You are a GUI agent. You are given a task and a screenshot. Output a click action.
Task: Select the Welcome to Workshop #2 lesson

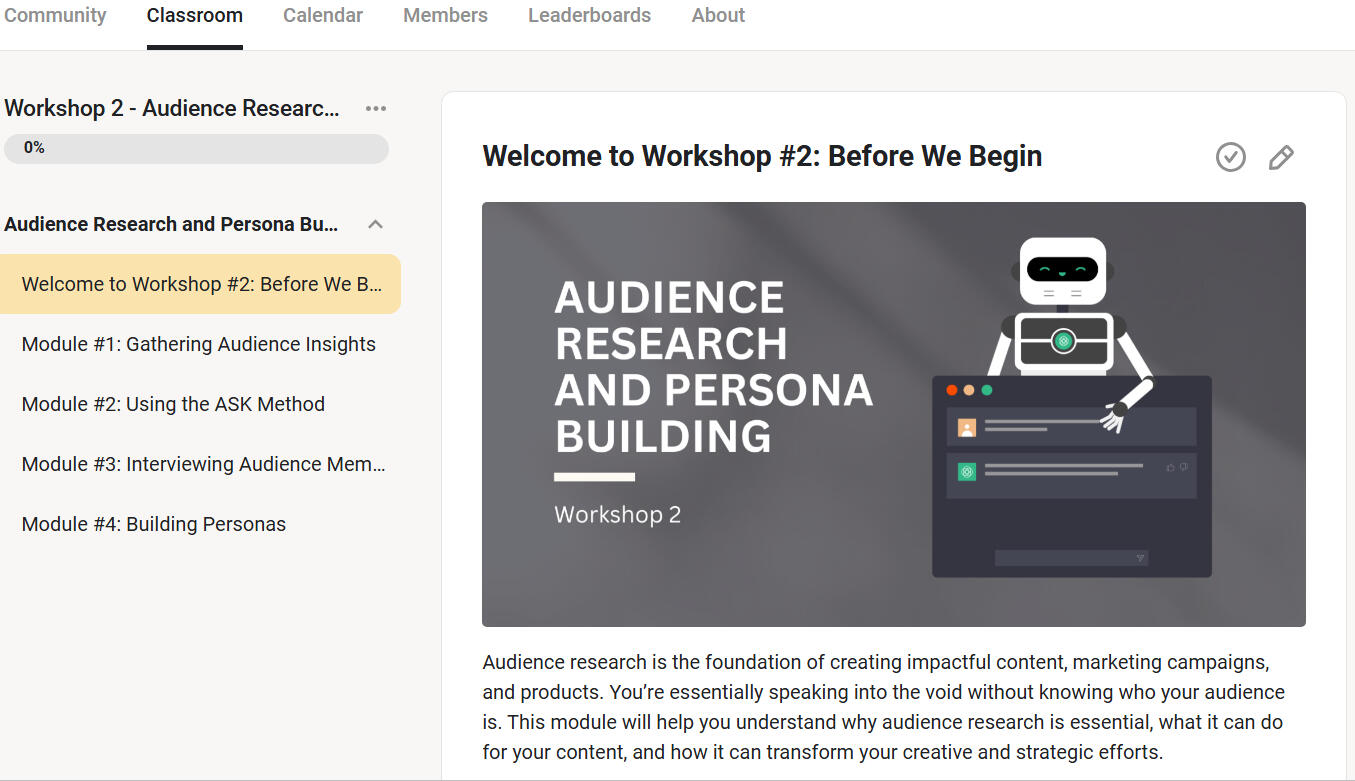point(201,284)
